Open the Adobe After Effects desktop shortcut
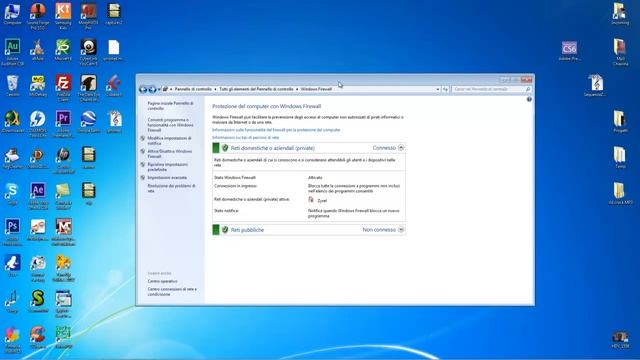The height and width of the screenshot is (360, 640). click(x=38, y=196)
